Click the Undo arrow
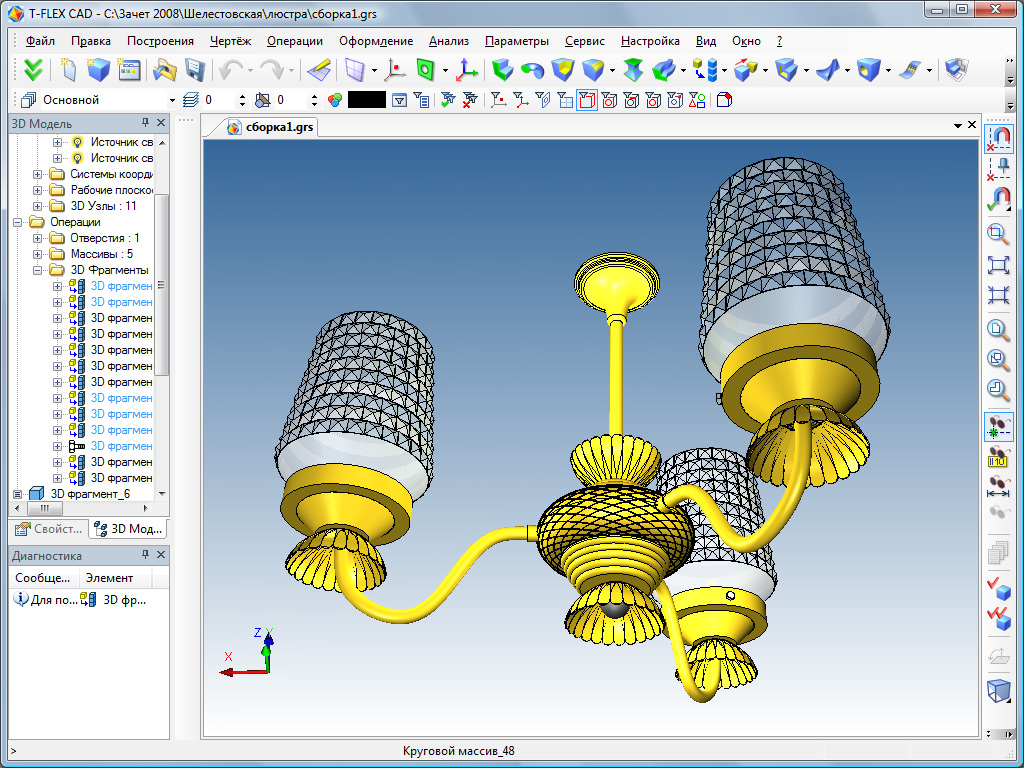 click(x=230, y=69)
